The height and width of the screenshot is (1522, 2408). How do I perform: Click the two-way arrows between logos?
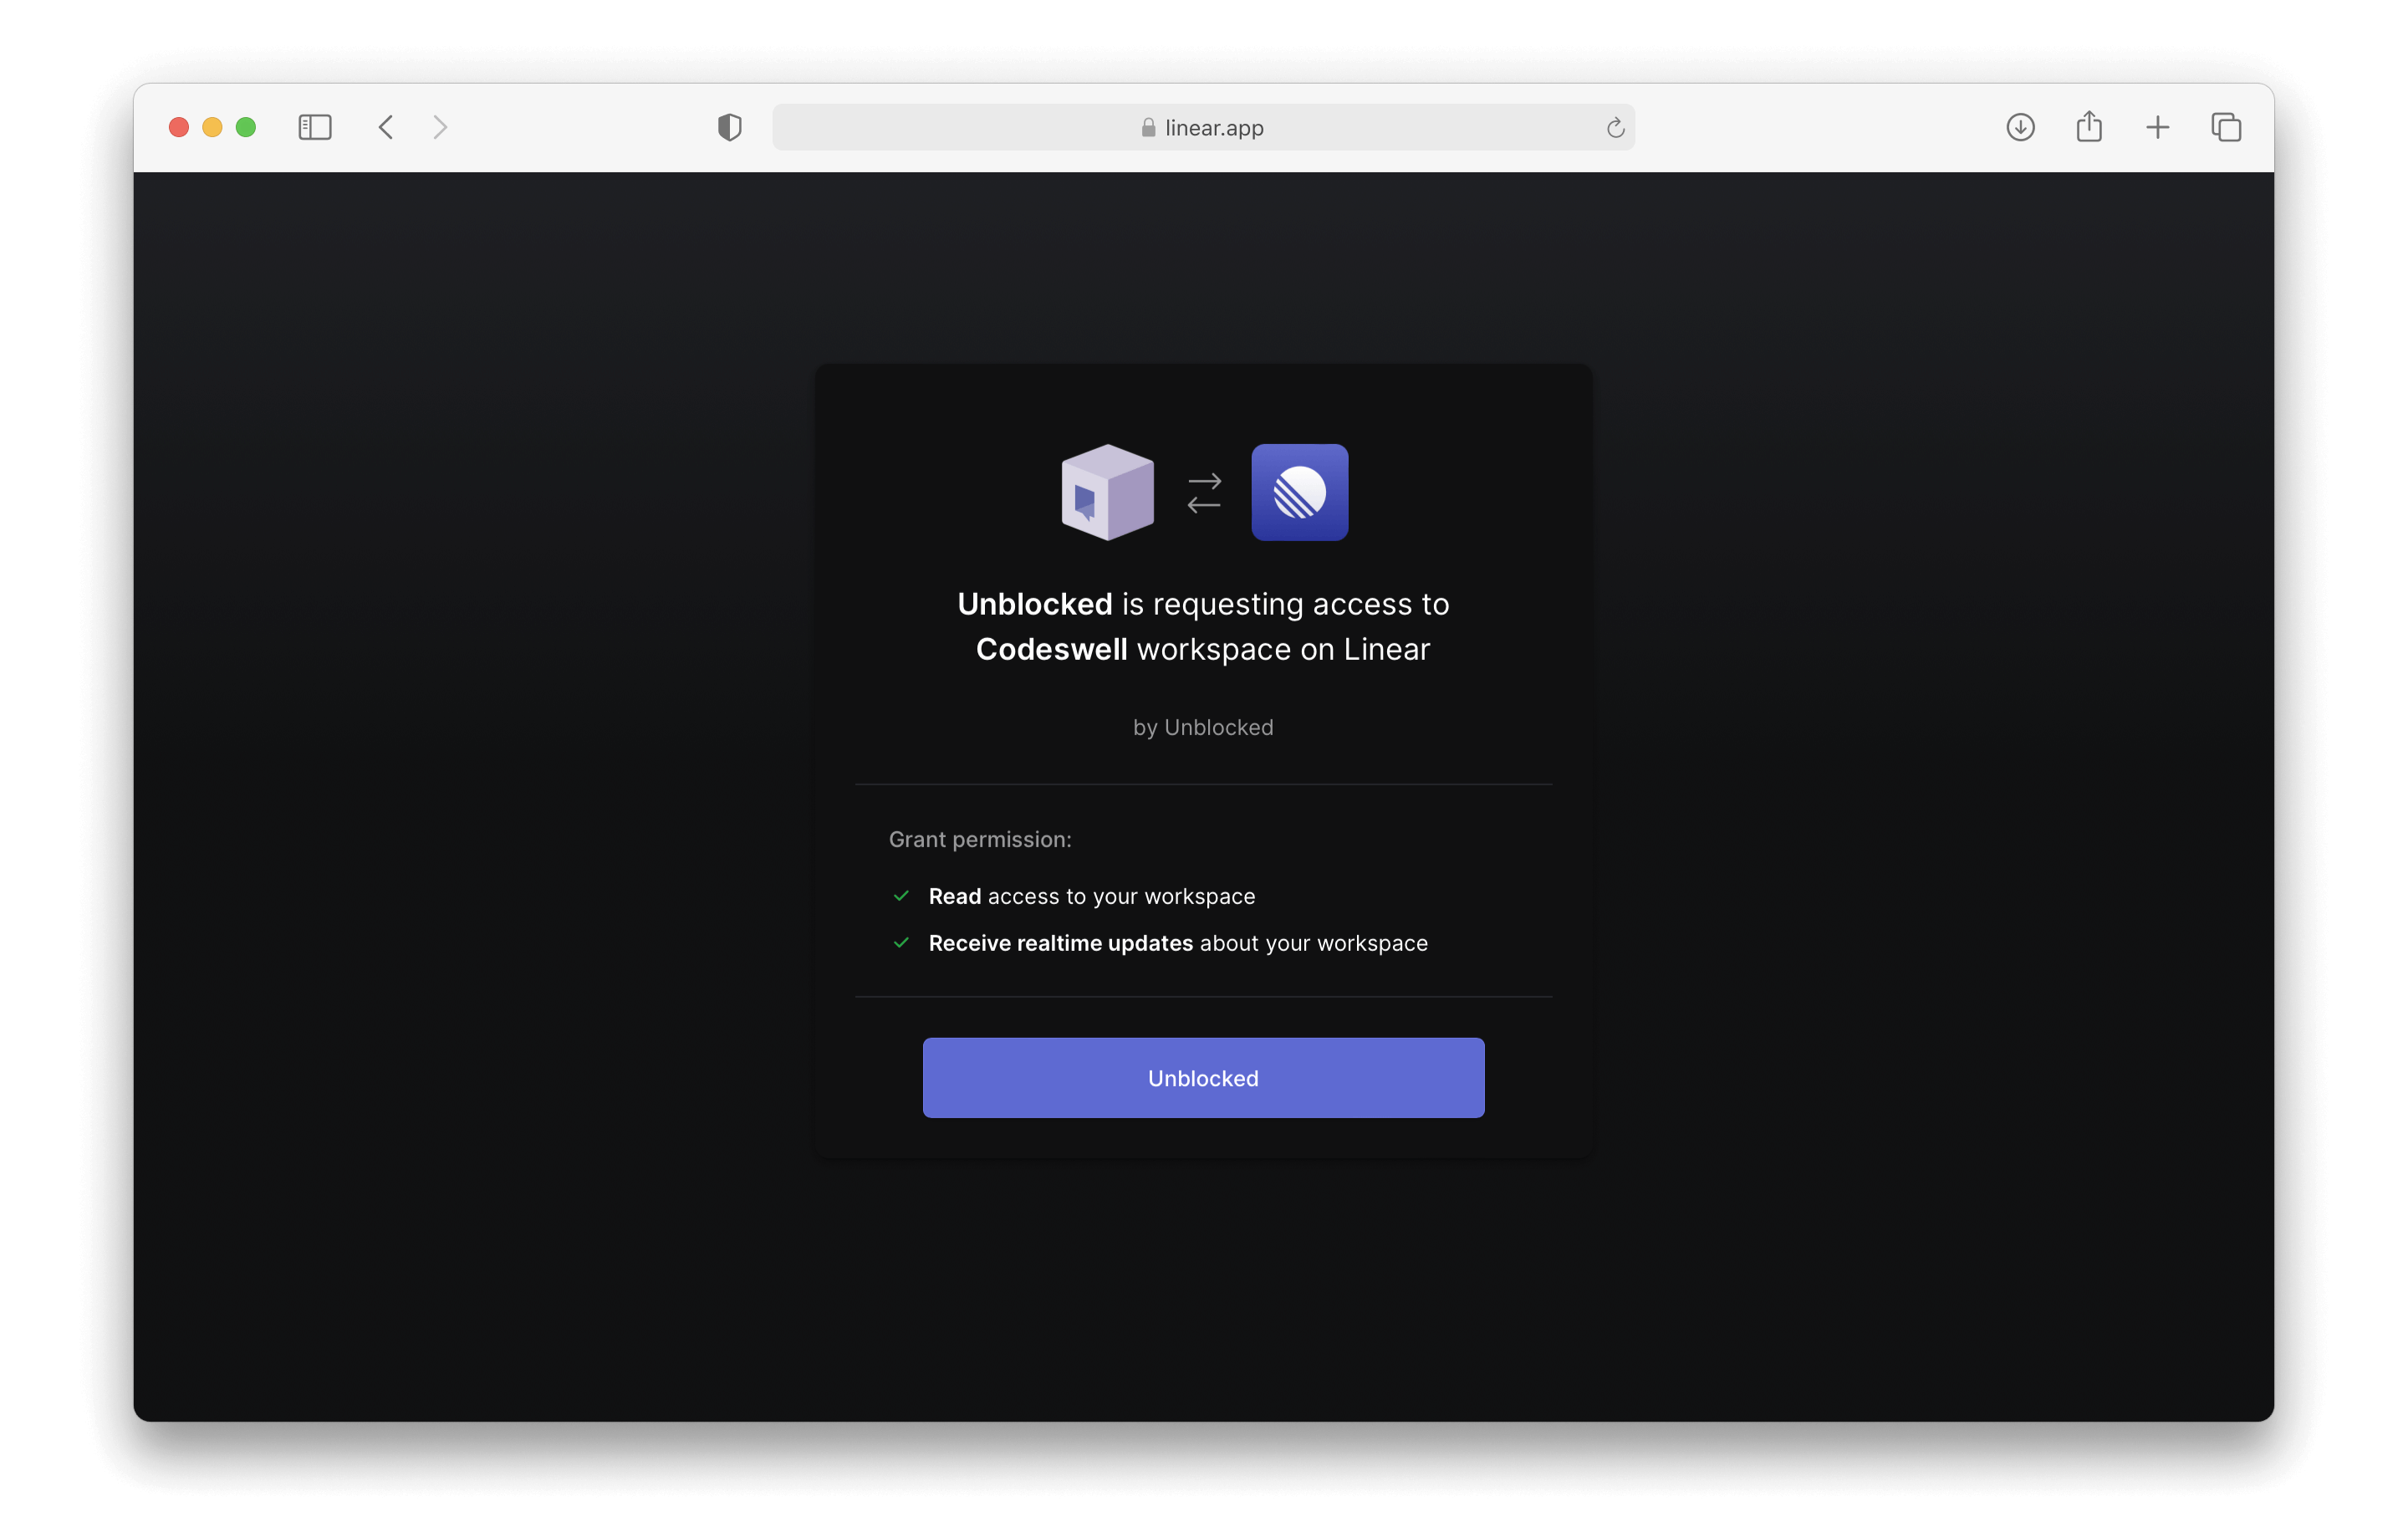1204,492
